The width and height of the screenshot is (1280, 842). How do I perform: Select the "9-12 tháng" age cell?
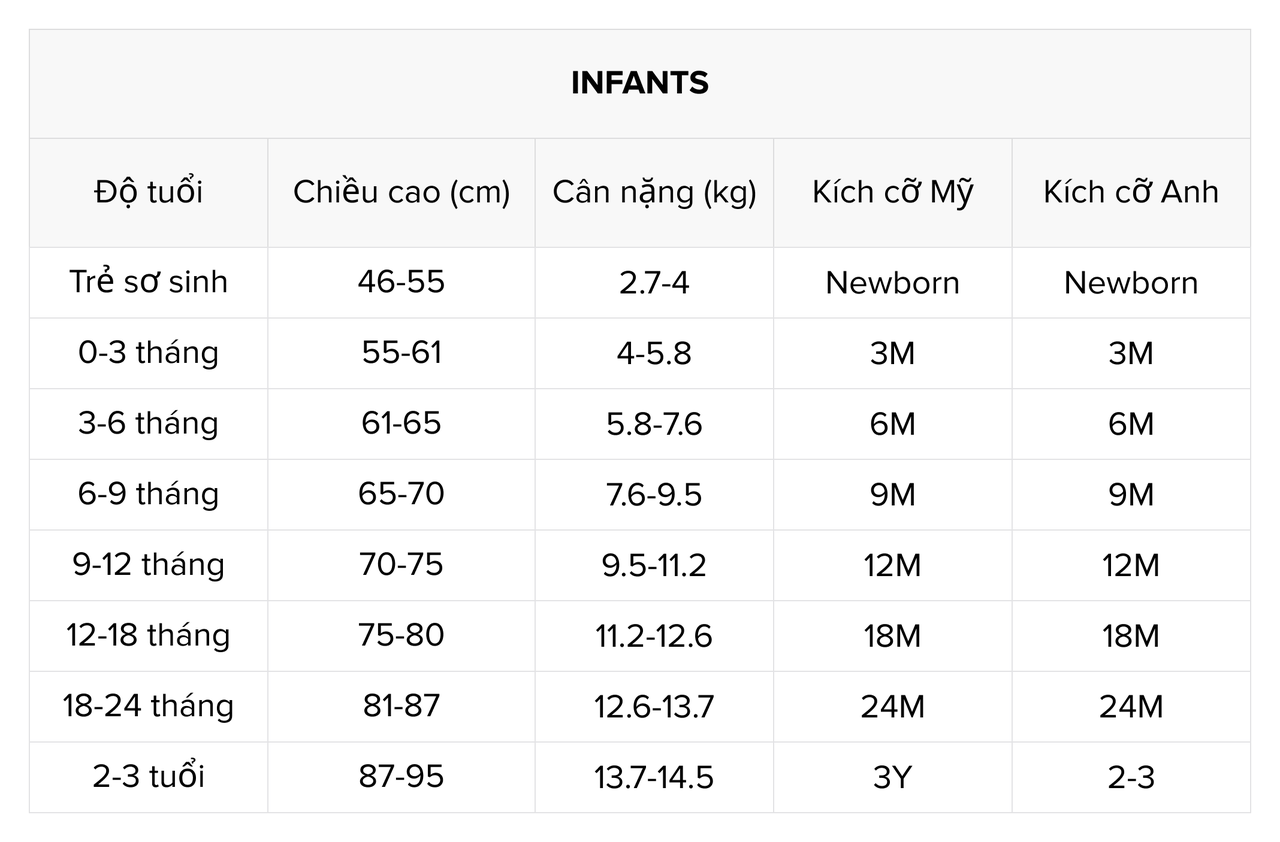[x=148, y=565]
